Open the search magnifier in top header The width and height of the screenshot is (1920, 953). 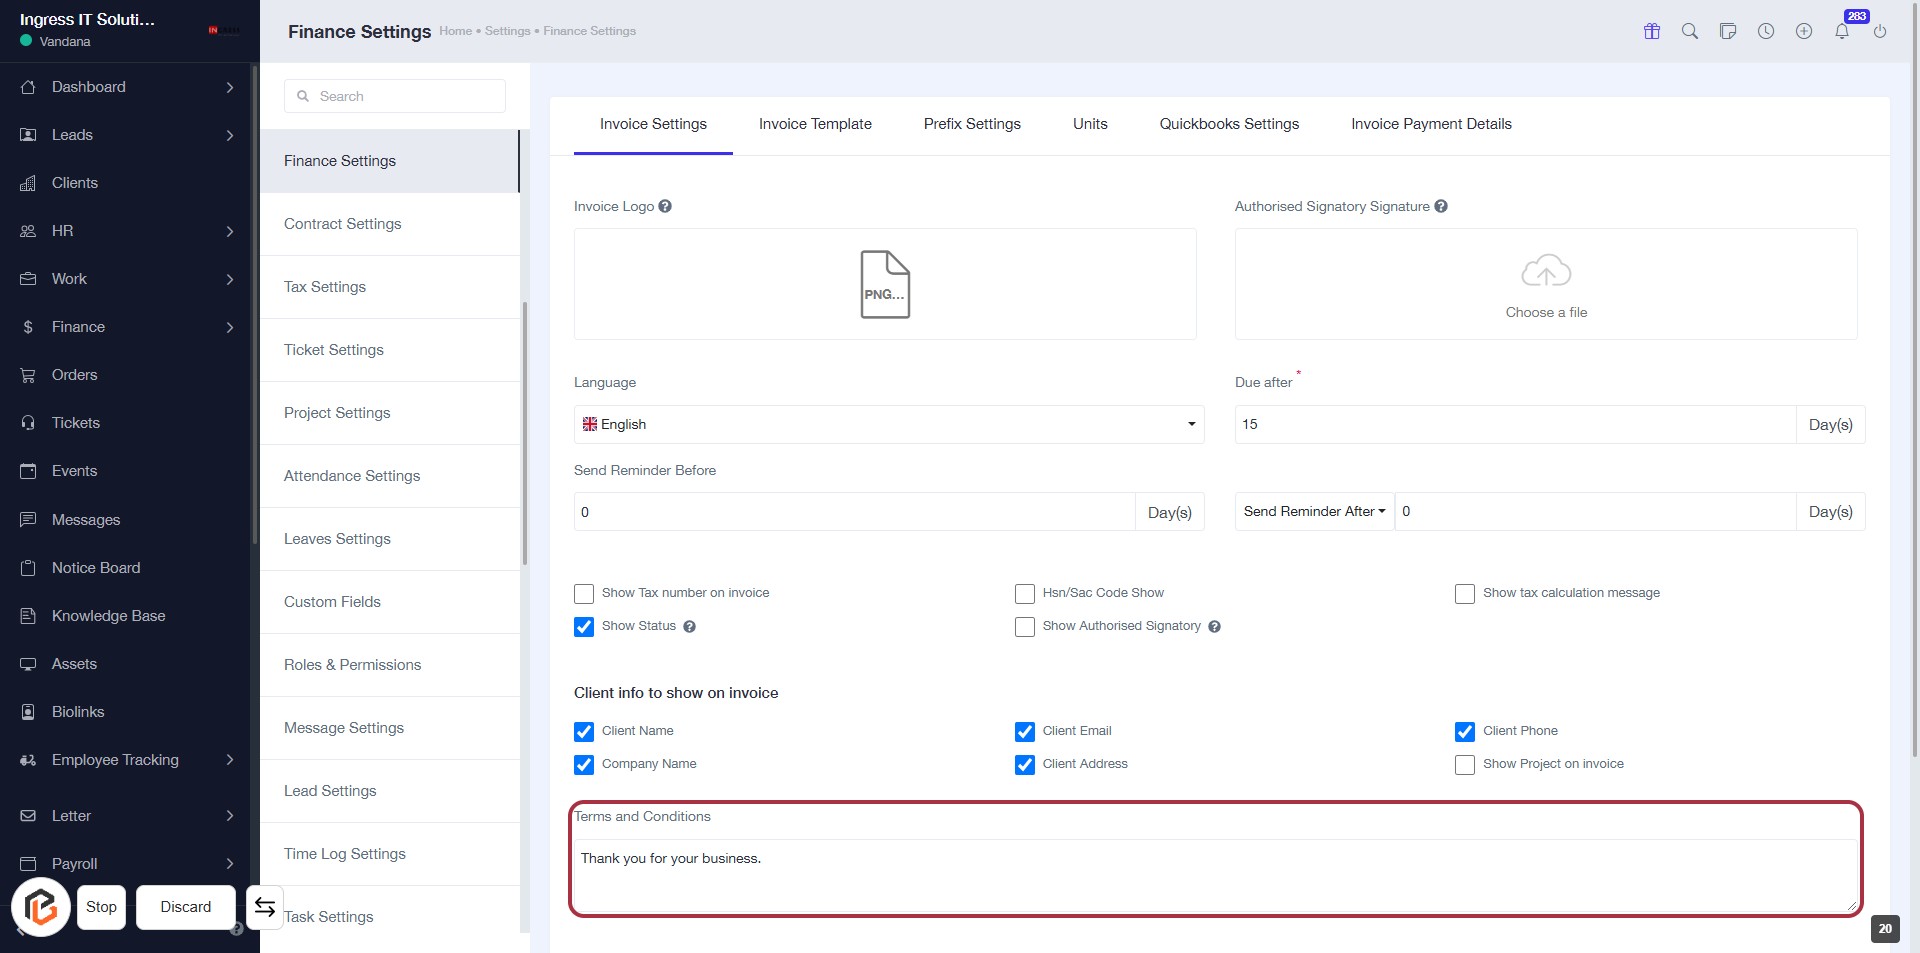pos(1689,31)
